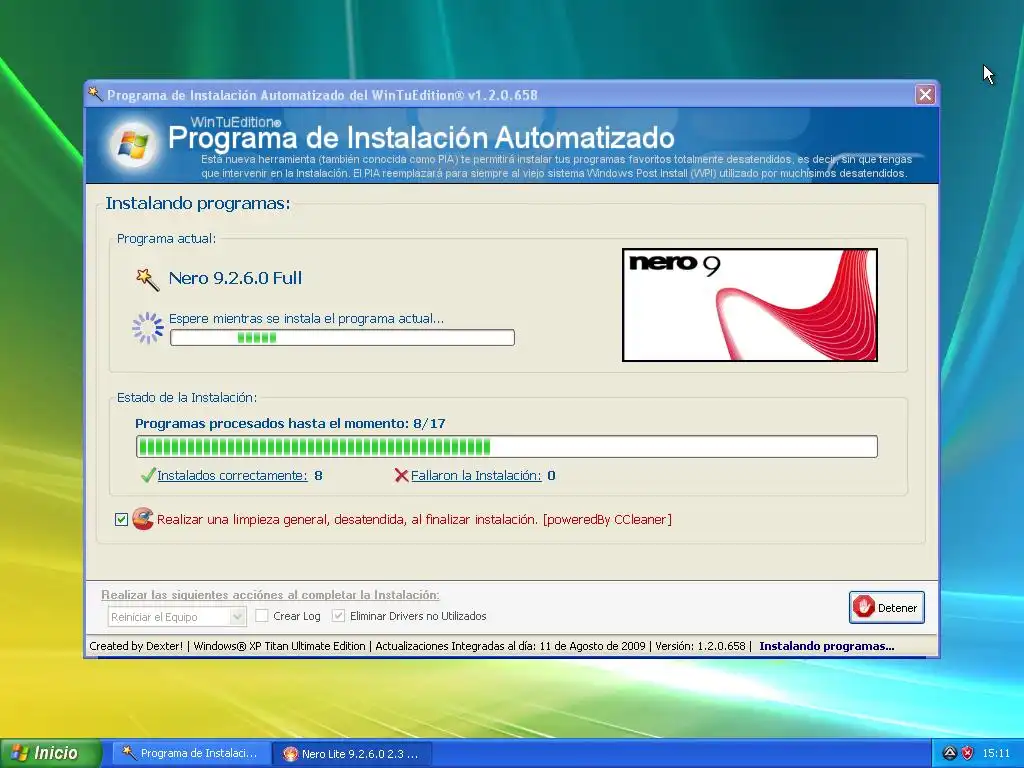Click the current program progress bar

coord(342,338)
